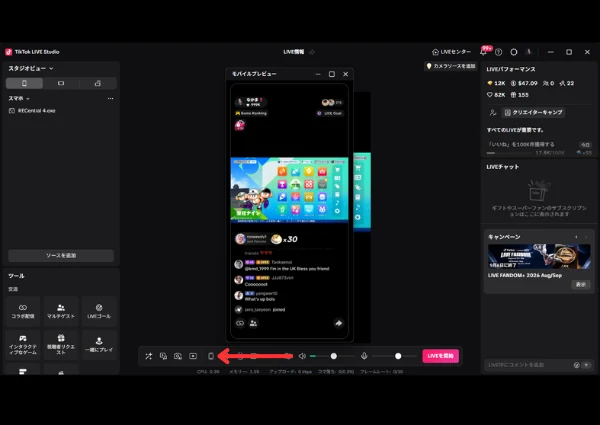Viewport: 600px width, 425px height.
Task: Open the コラボ配信 tool
Action: [x=23, y=311]
